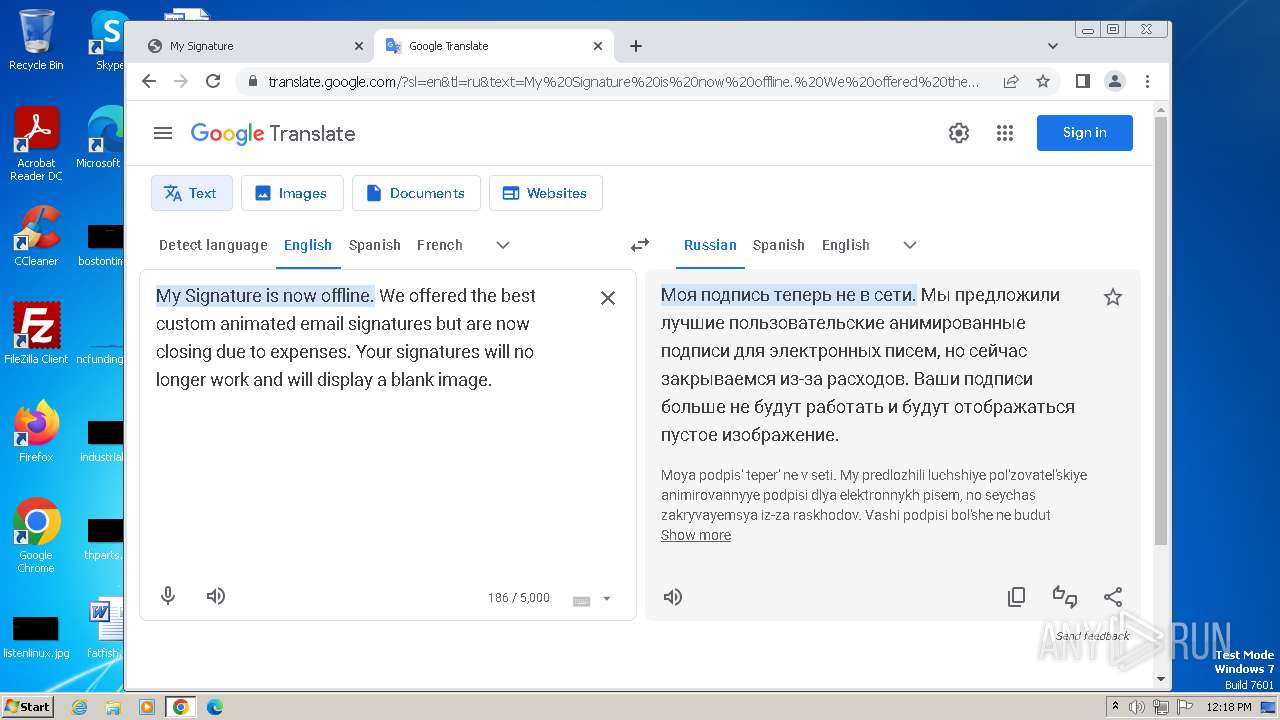
Task: Select the Documents translation mode
Action: 416,193
